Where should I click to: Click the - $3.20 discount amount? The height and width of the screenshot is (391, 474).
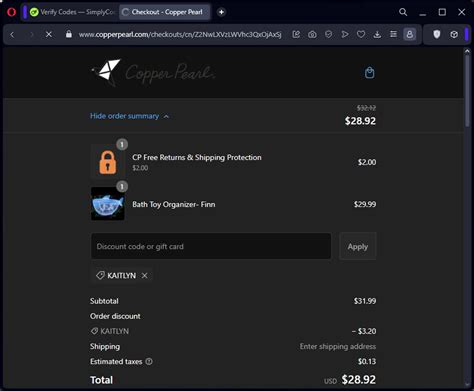(x=364, y=331)
